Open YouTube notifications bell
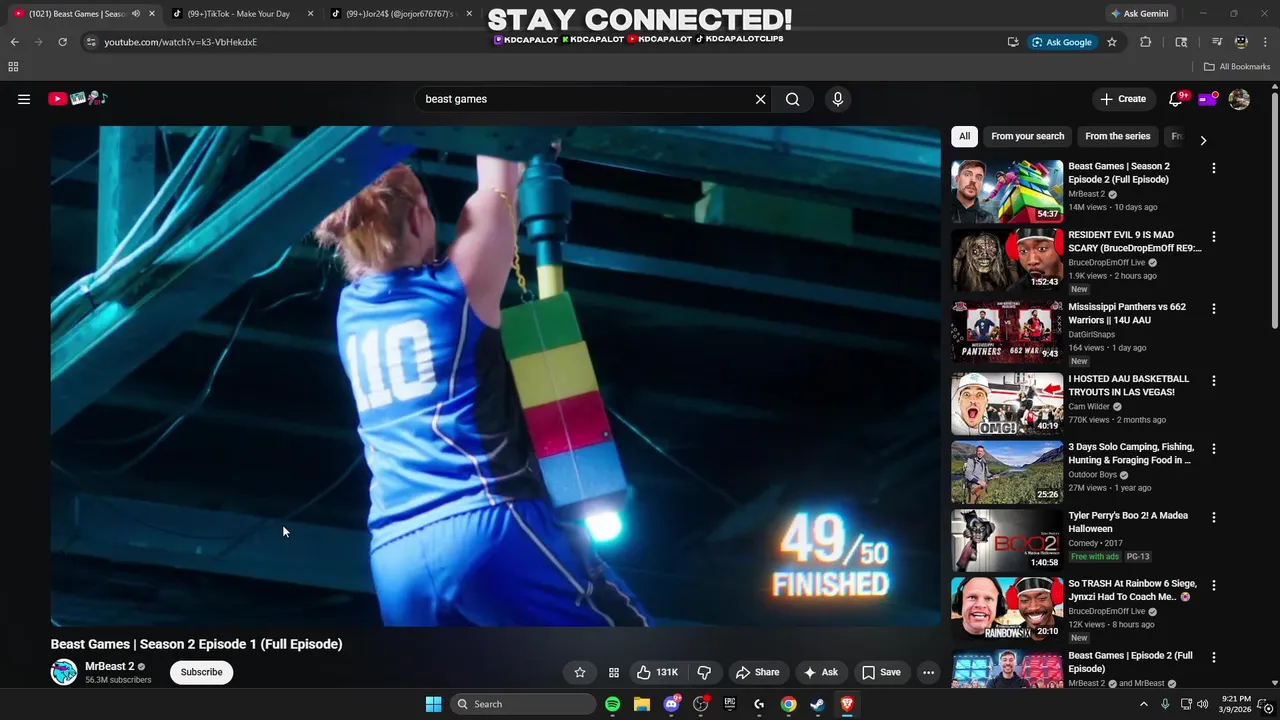The height and width of the screenshot is (720, 1280). 1176,99
